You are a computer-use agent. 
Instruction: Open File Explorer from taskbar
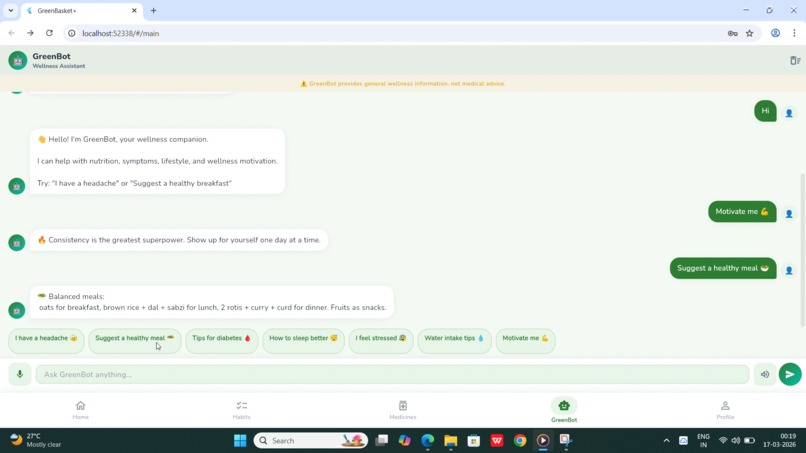[451, 441]
